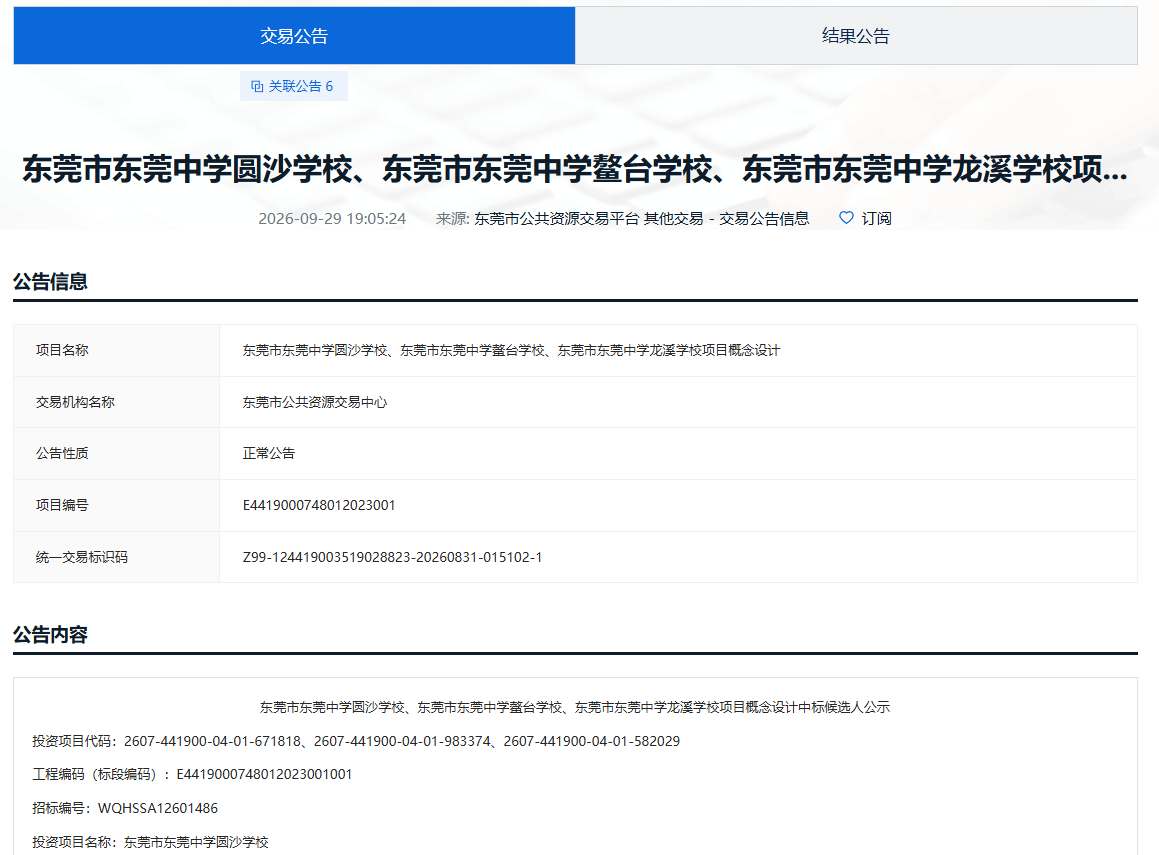Image resolution: width=1159 pixels, height=855 pixels.
Task: Click 东莞市公共资源交易中心 value cell
Action: pyautogui.click(x=678, y=402)
